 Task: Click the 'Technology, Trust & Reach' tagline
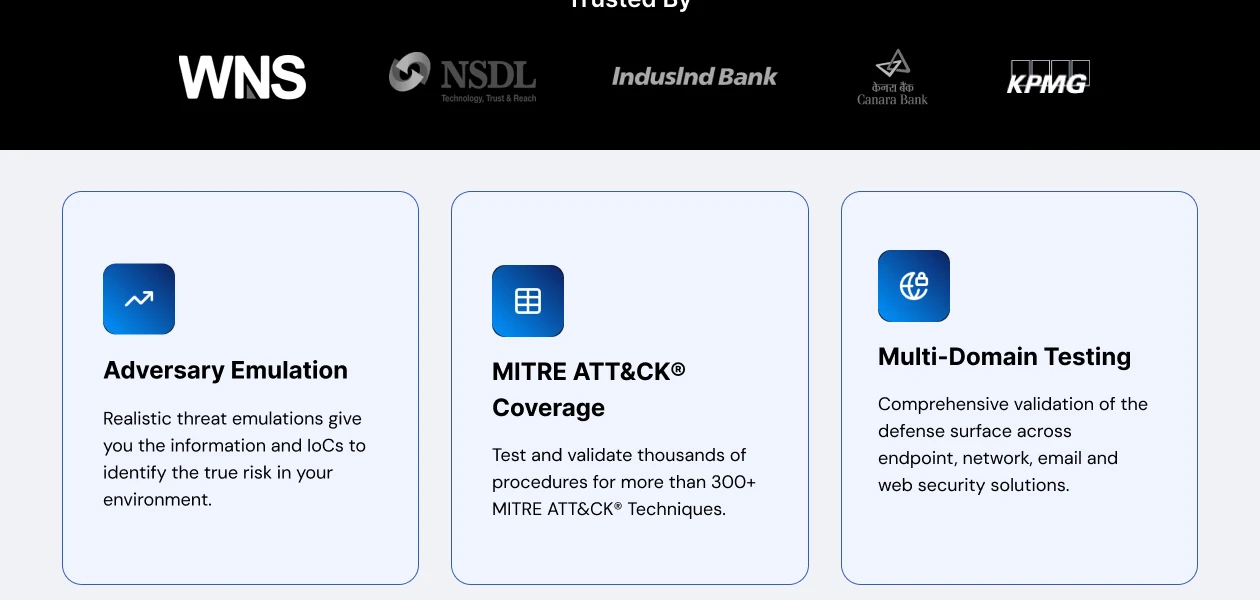pyautogui.click(x=488, y=98)
